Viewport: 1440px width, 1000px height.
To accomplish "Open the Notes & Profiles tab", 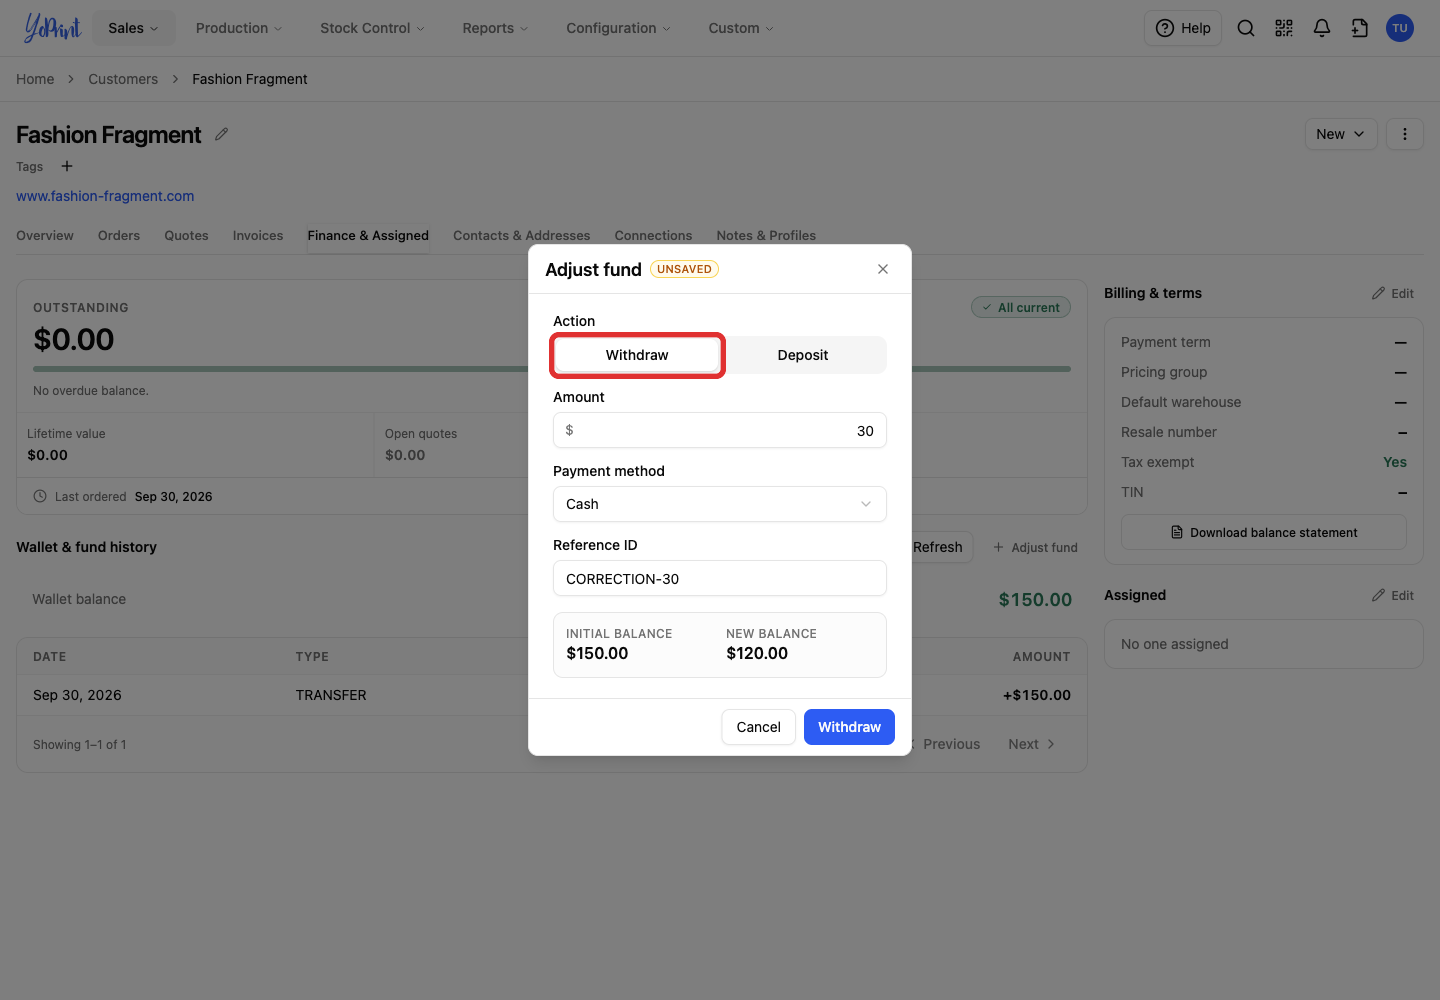I will (x=766, y=236).
